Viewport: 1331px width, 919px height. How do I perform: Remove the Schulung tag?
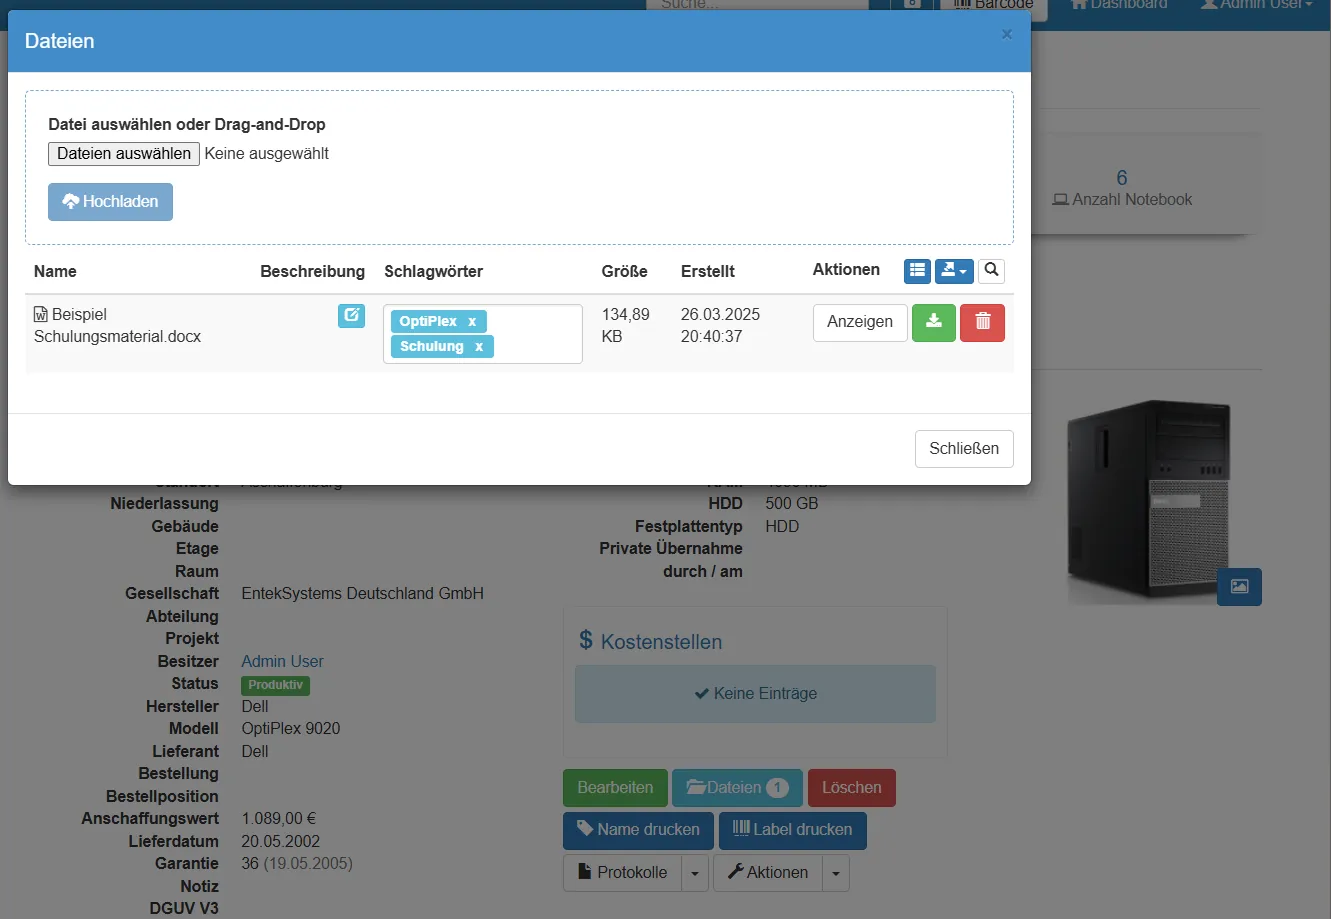tap(479, 346)
